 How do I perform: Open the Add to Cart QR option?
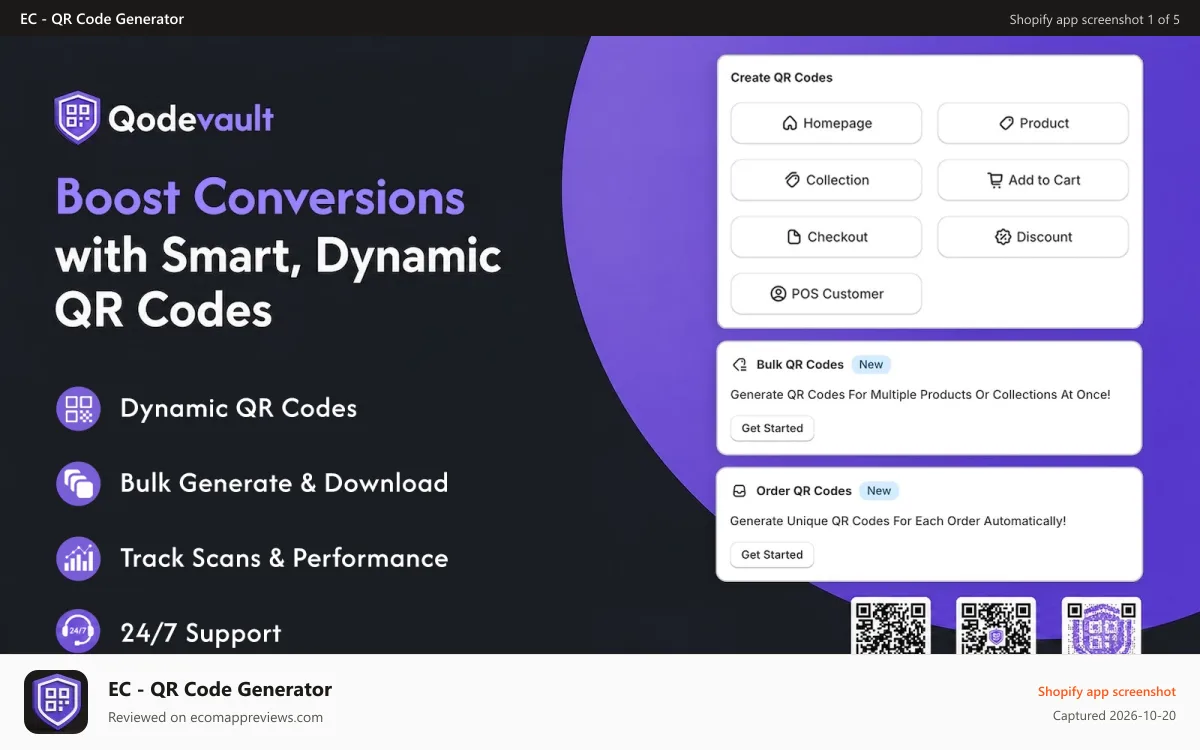tap(1033, 180)
